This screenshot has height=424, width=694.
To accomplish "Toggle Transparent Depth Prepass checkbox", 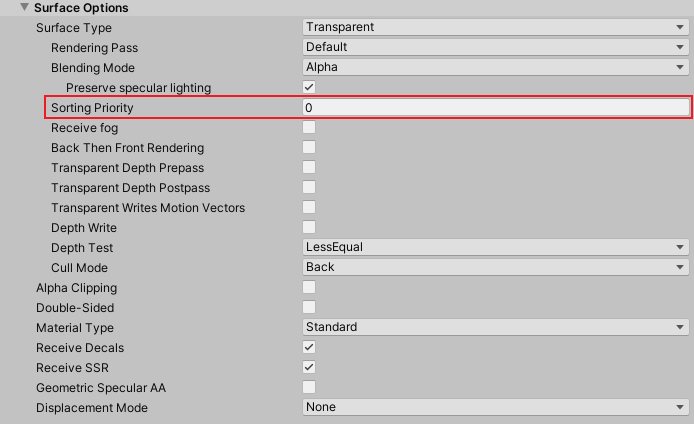I will click(310, 167).
